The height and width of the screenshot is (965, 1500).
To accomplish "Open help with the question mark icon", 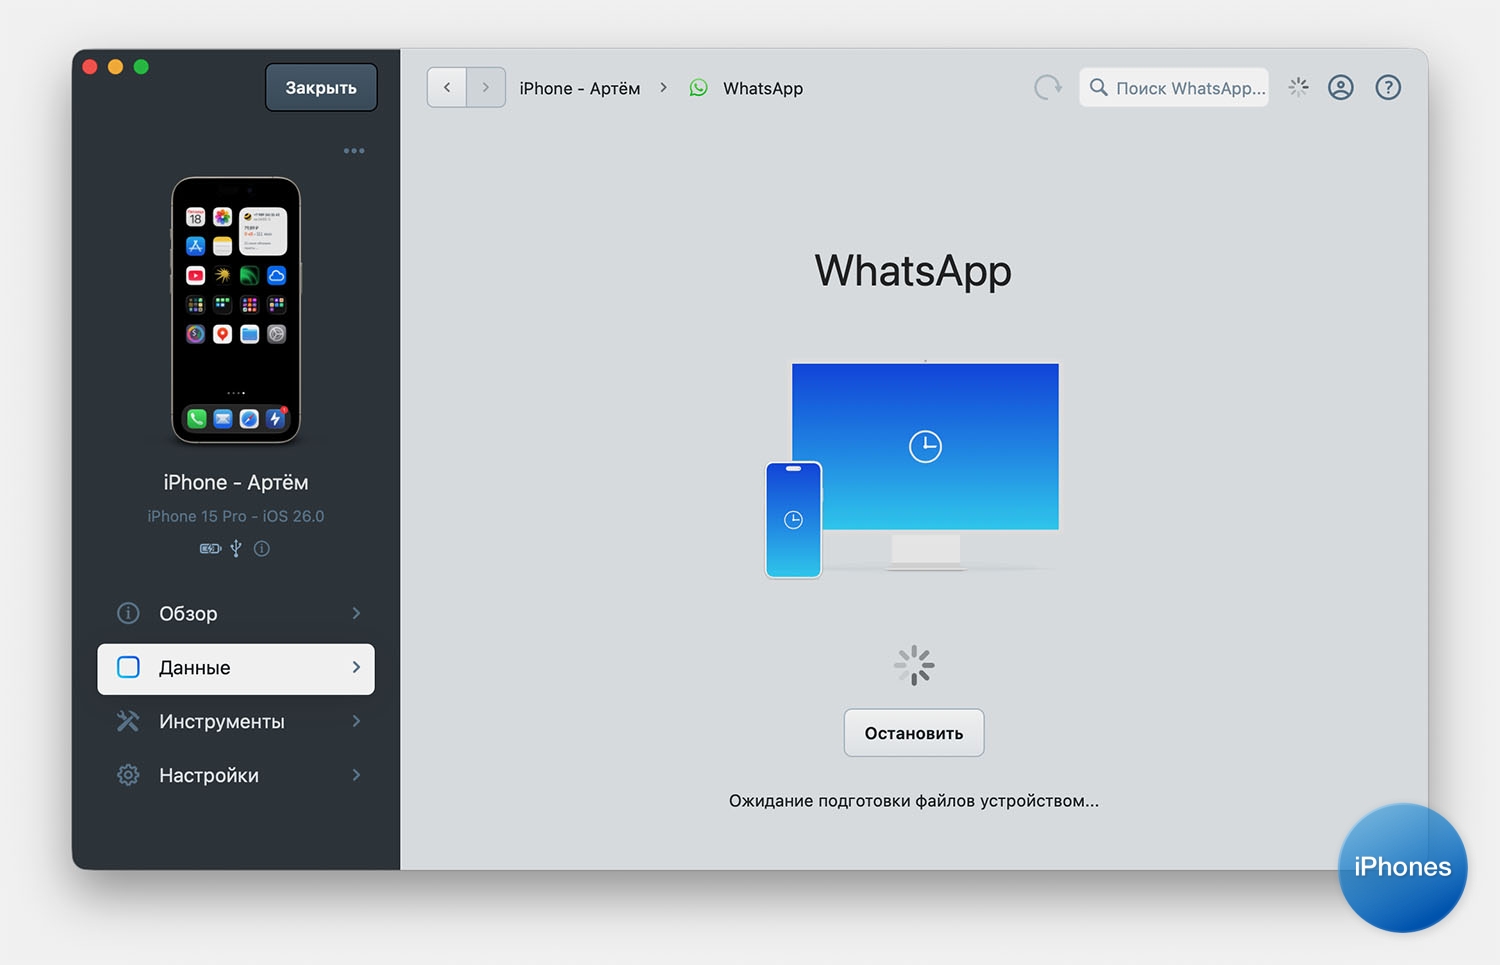I will (1388, 87).
